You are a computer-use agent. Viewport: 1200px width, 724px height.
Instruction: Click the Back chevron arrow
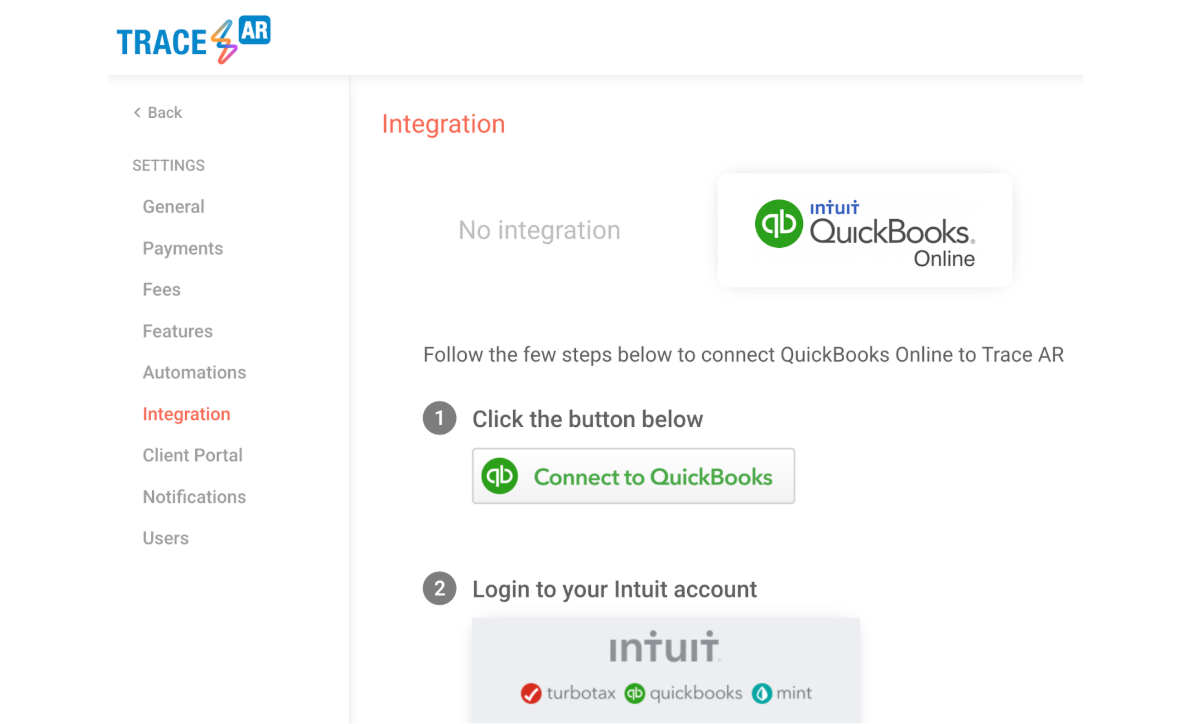[x=137, y=113]
